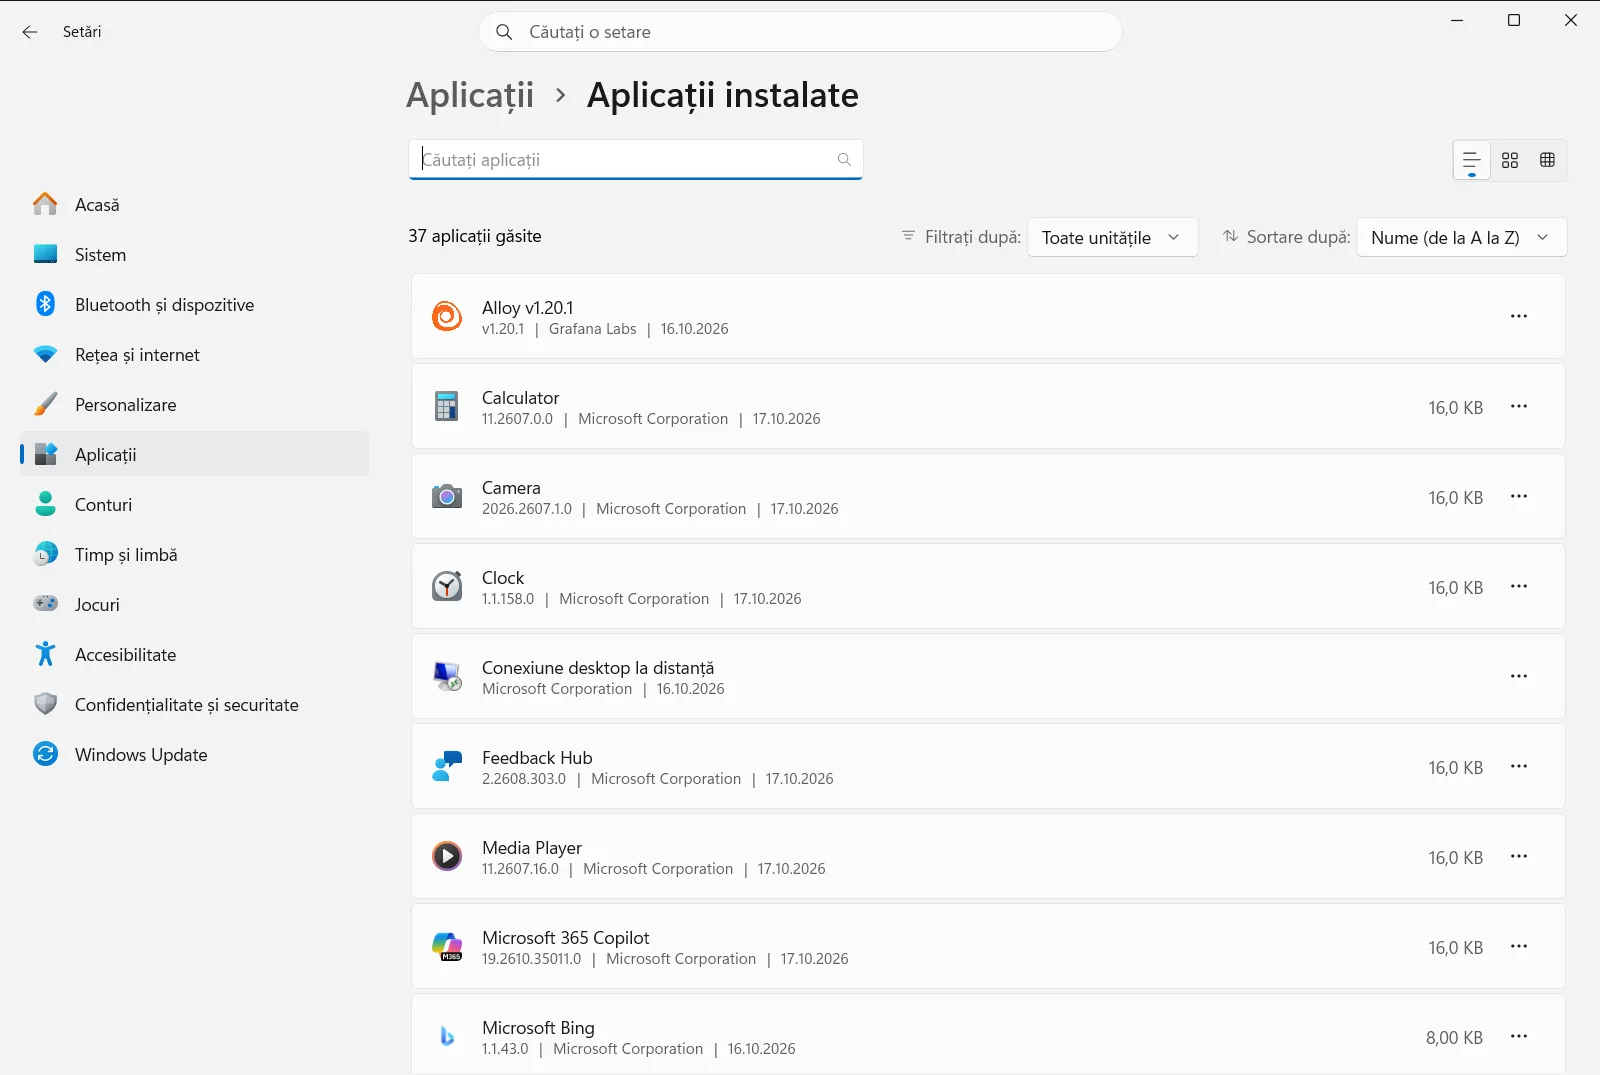Open Sistem settings in the sidebar
Image resolution: width=1600 pixels, height=1075 pixels.
(195, 254)
